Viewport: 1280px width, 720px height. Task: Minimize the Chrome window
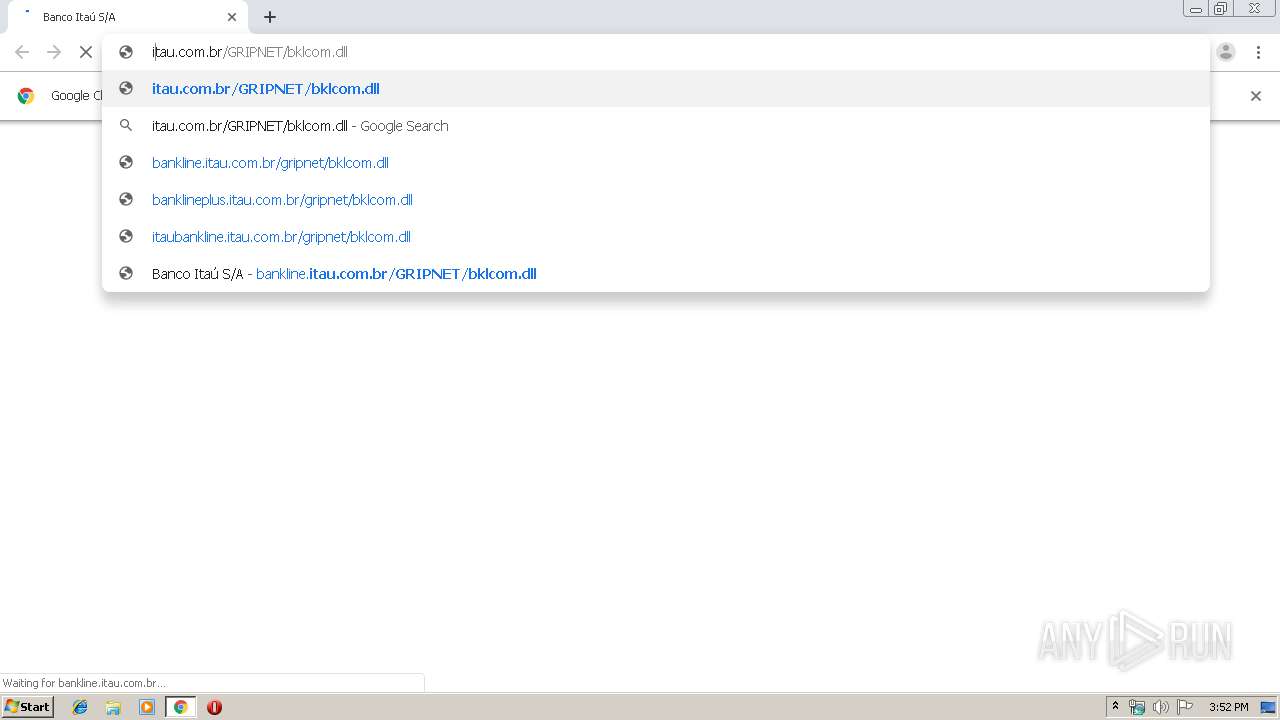[x=1196, y=9]
